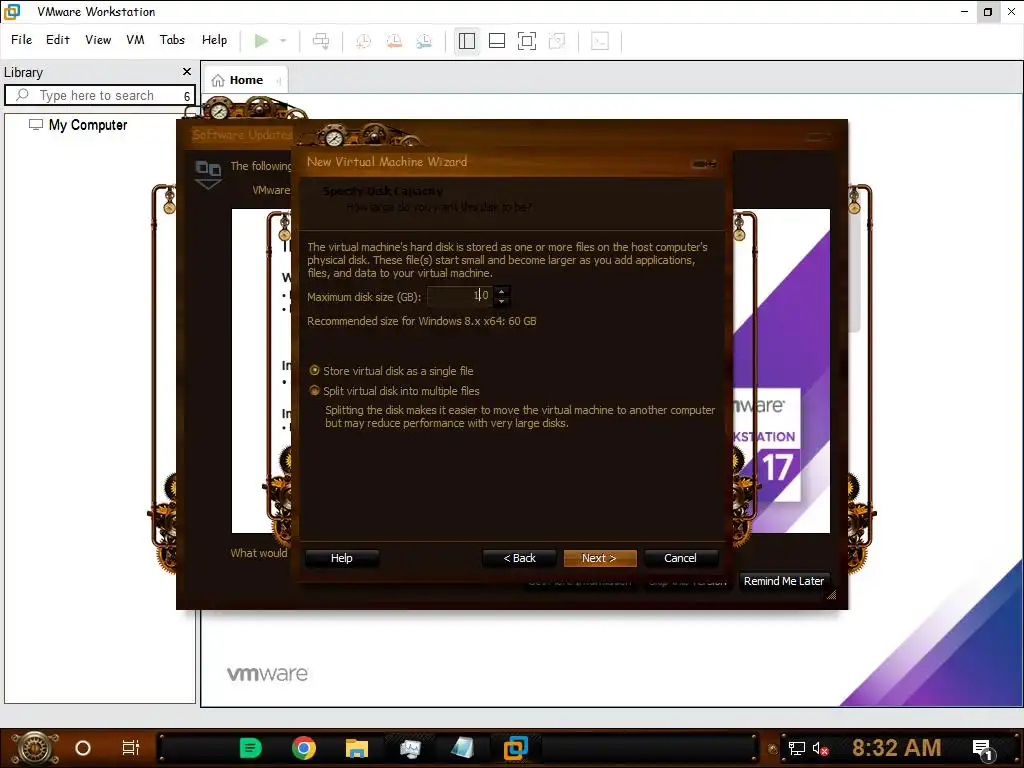Click the muted volume tray icon

click(821, 748)
